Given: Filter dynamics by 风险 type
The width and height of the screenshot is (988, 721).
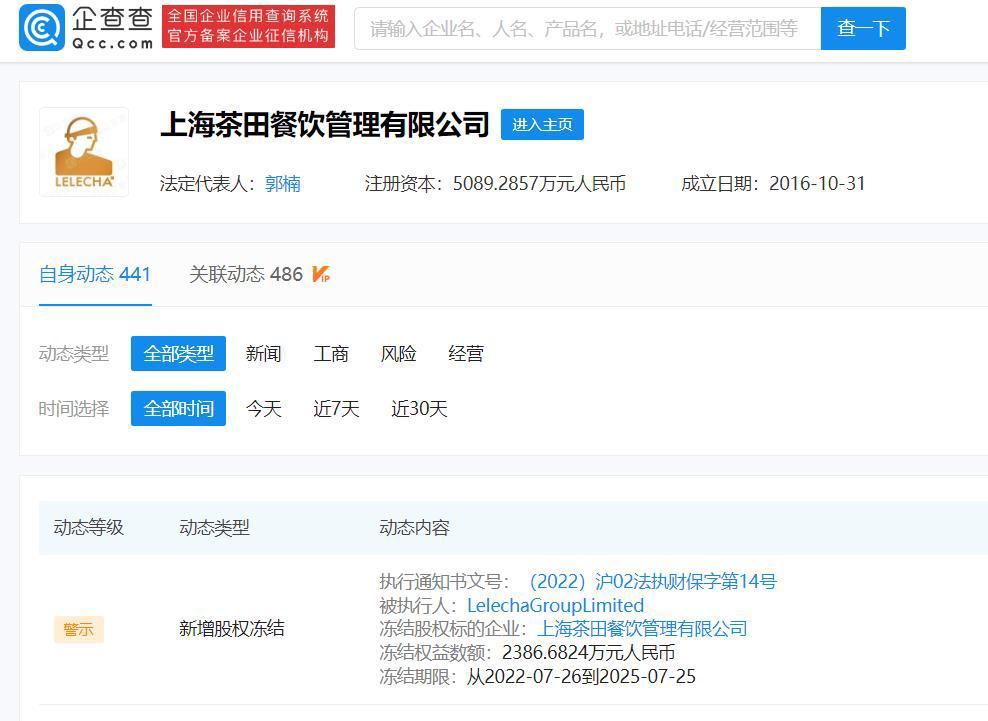Looking at the screenshot, I should click(398, 354).
